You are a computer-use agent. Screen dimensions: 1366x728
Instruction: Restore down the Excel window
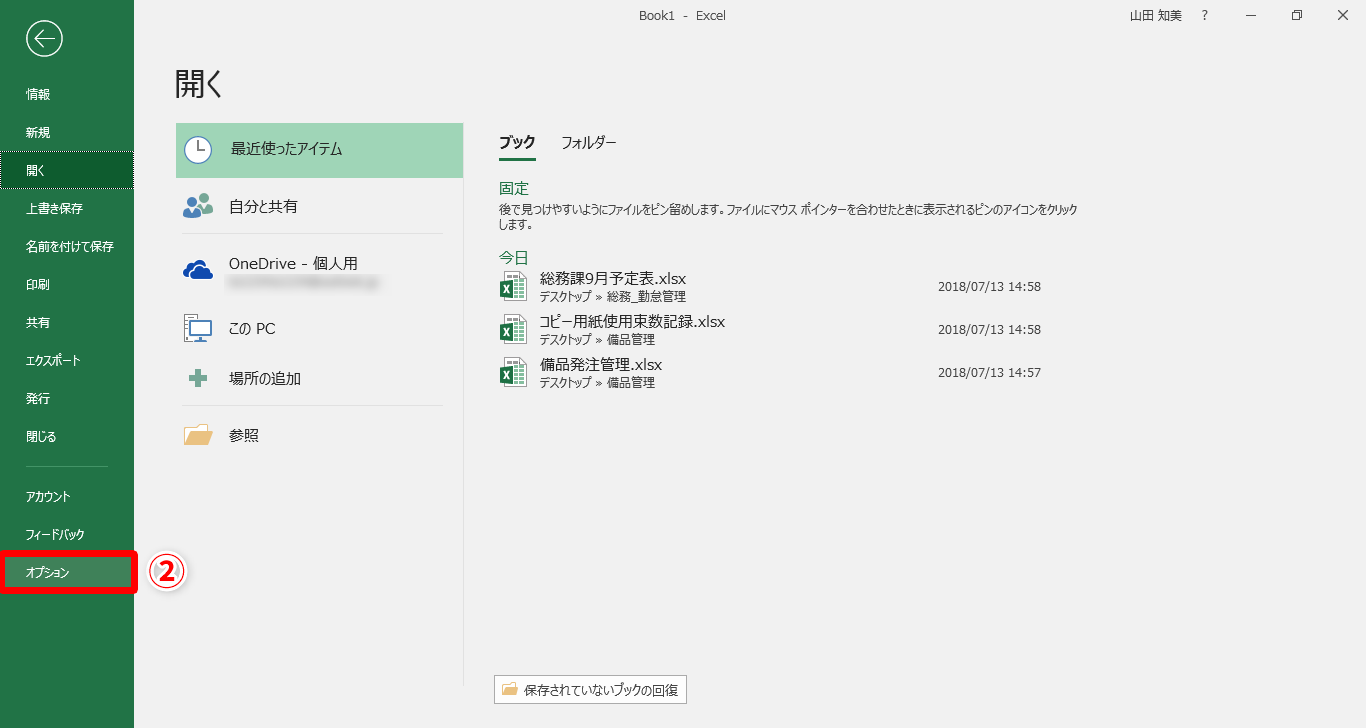(x=1297, y=15)
